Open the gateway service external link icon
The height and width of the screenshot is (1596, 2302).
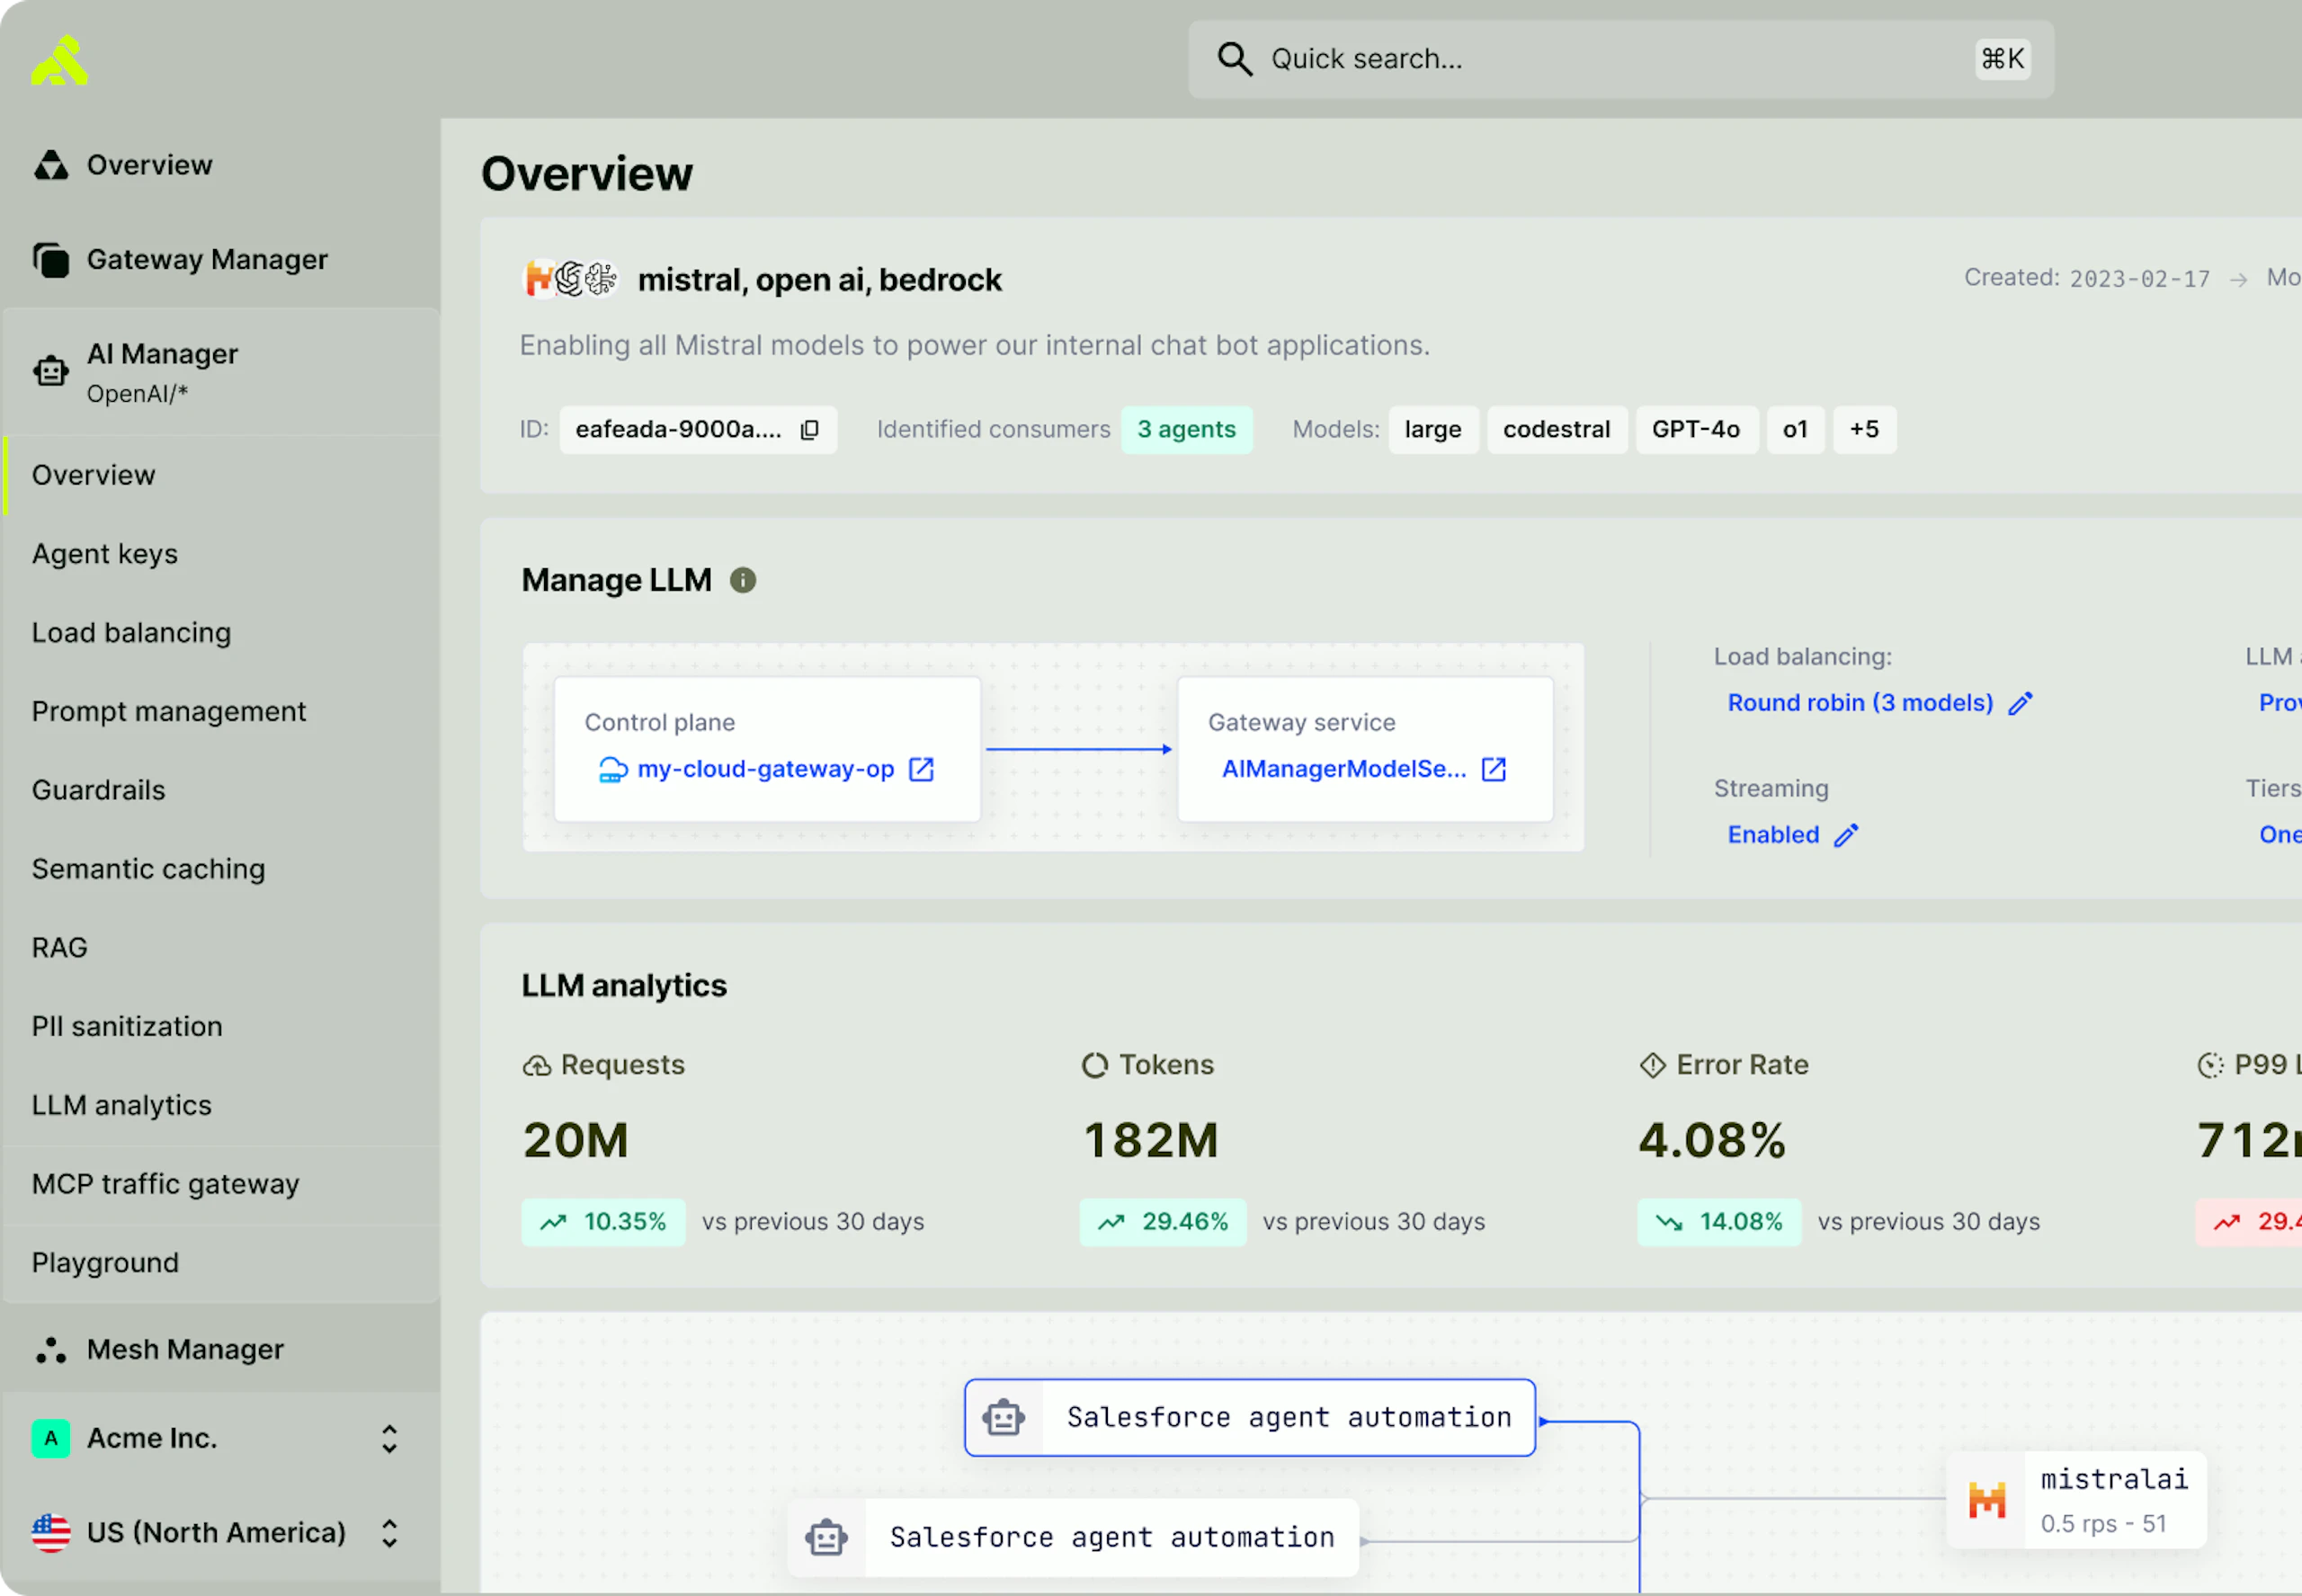pos(1494,769)
